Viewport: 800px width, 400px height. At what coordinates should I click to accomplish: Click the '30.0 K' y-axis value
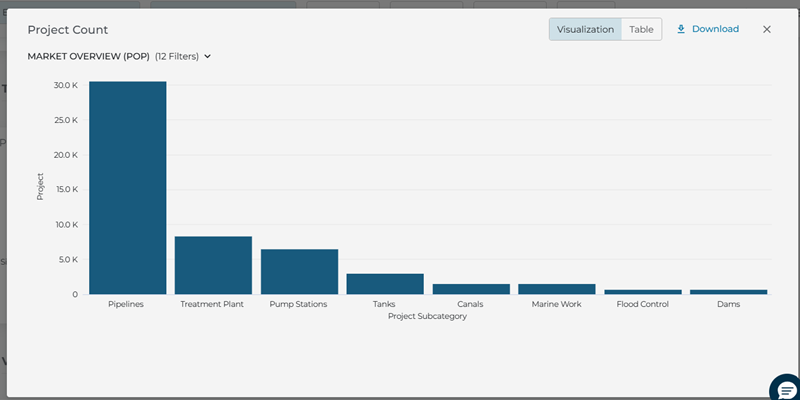66,85
